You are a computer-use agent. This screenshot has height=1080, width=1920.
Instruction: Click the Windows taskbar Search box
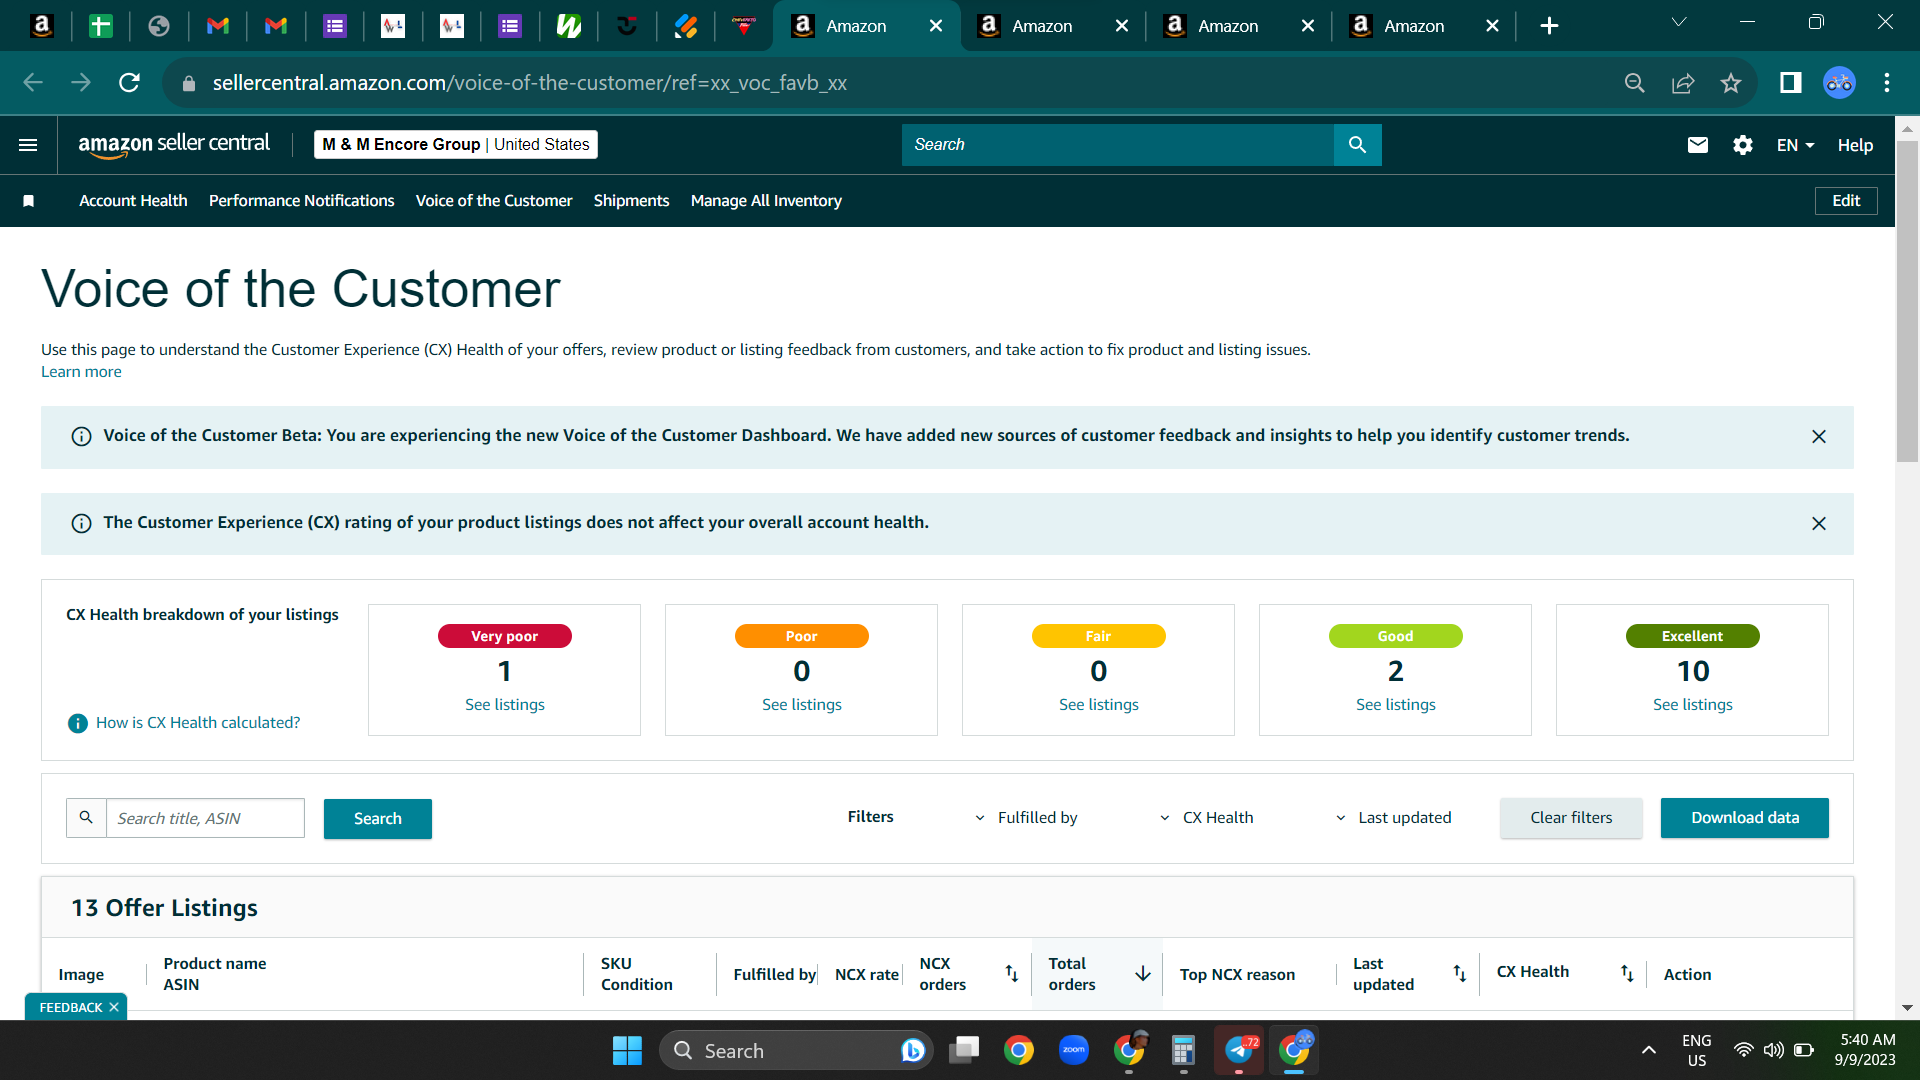coord(796,1051)
